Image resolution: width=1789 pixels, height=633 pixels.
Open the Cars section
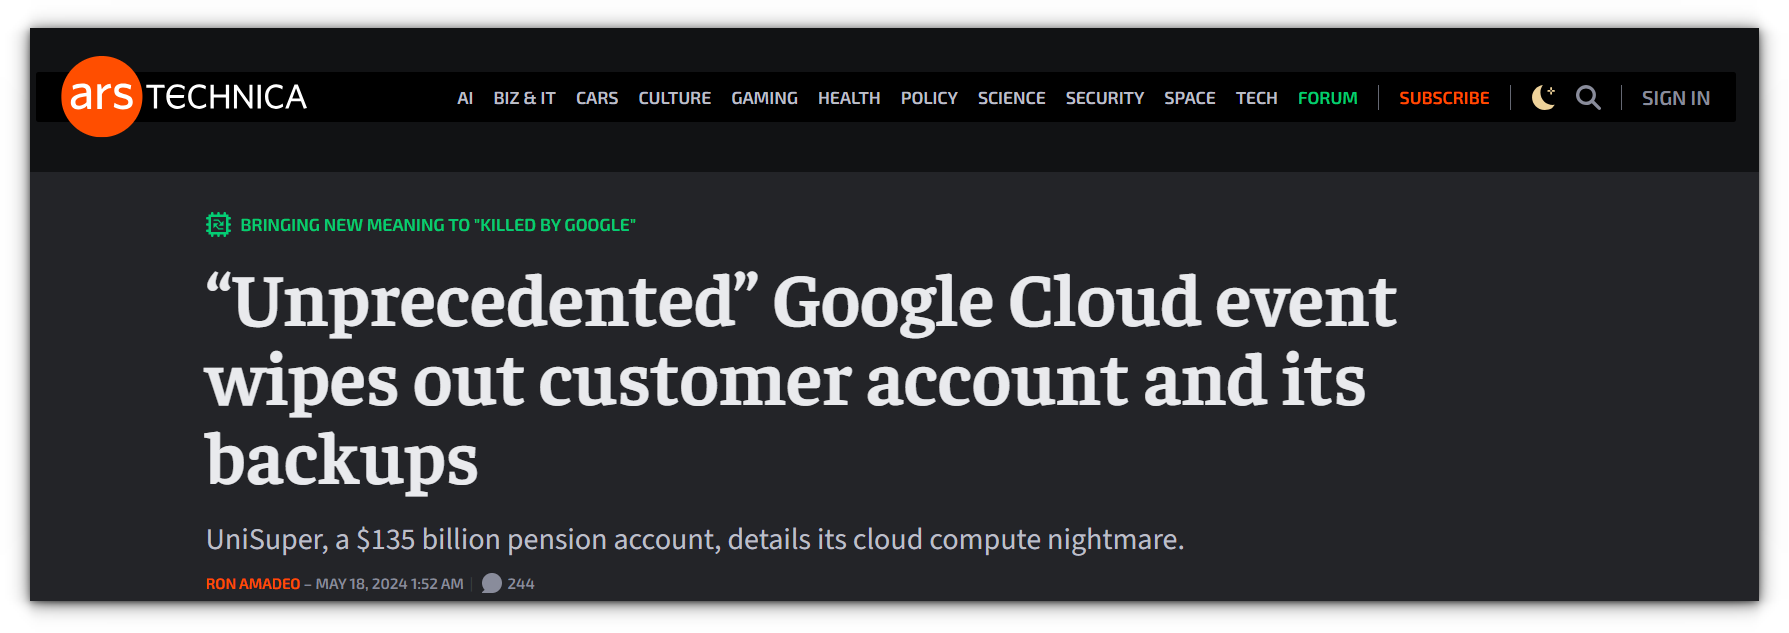point(597,98)
